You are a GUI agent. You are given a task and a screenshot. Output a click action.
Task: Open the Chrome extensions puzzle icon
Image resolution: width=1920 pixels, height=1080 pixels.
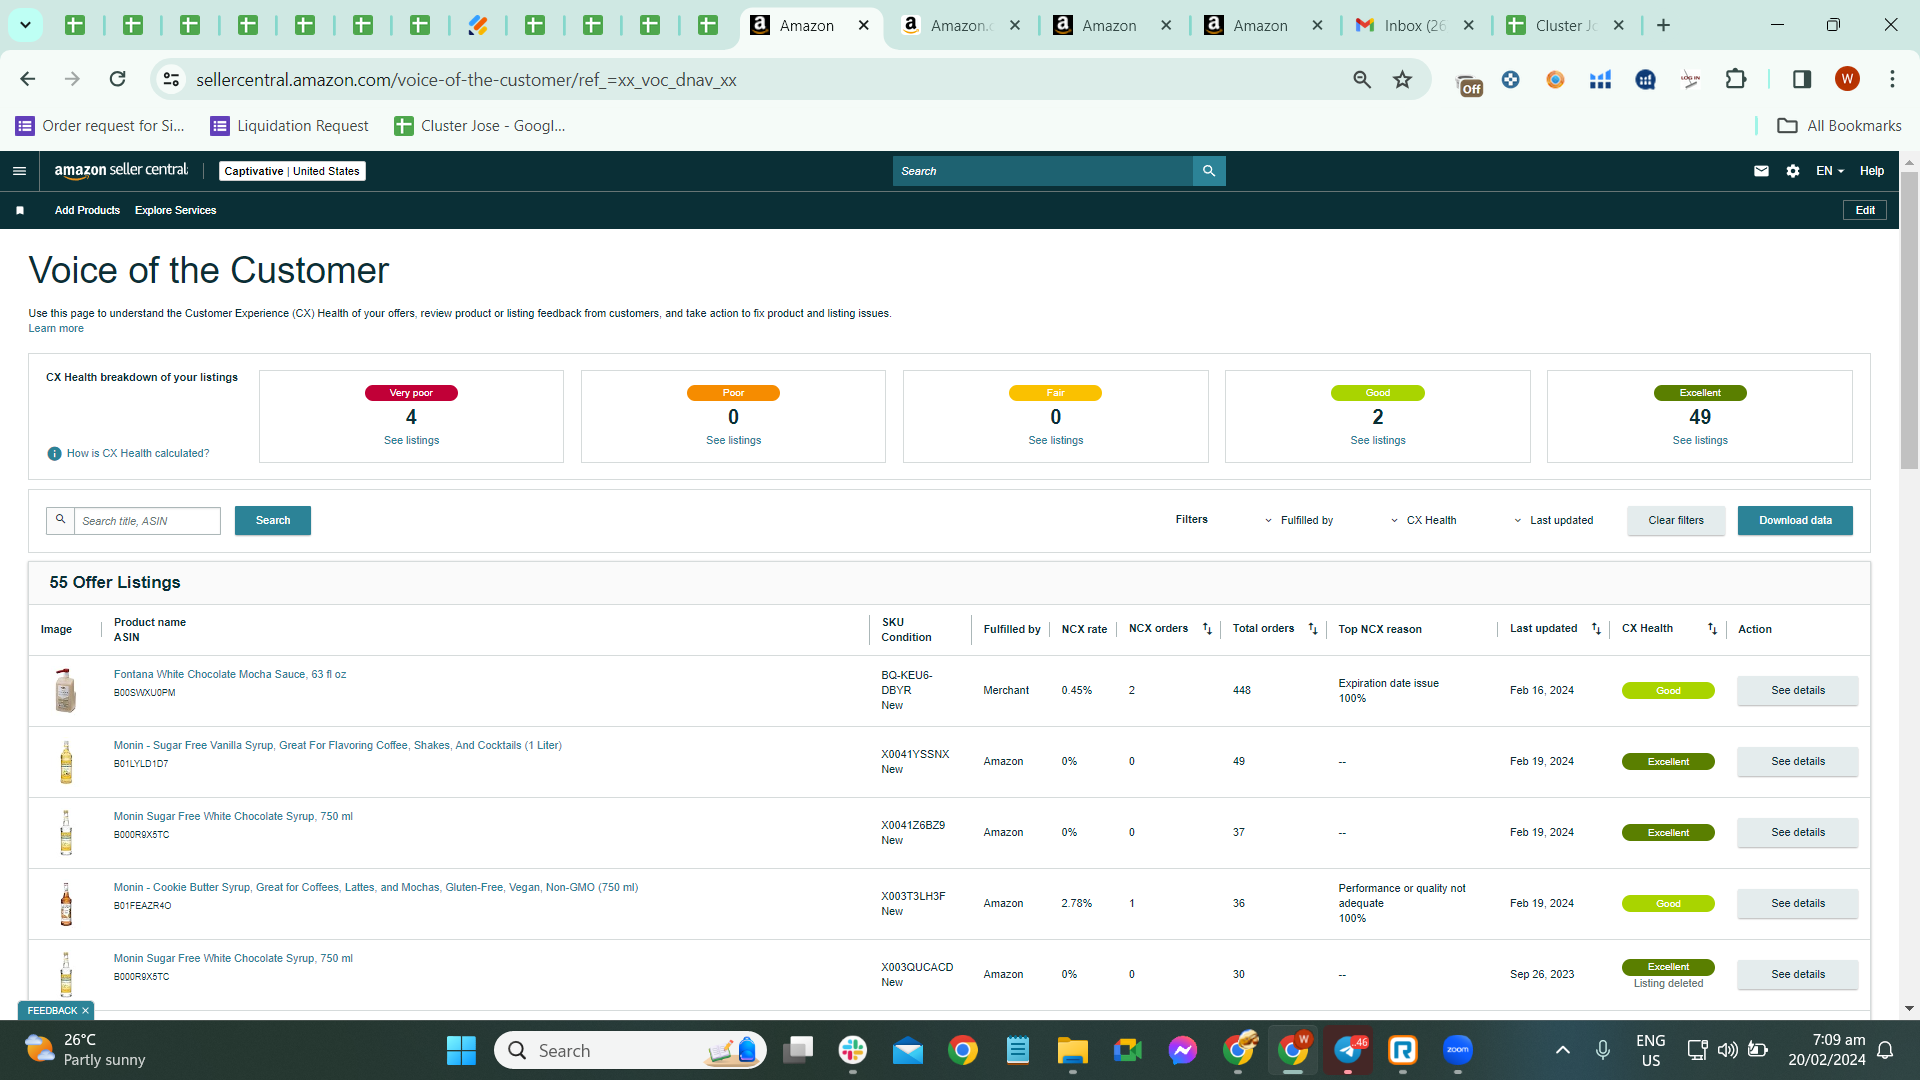(1736, 79)
